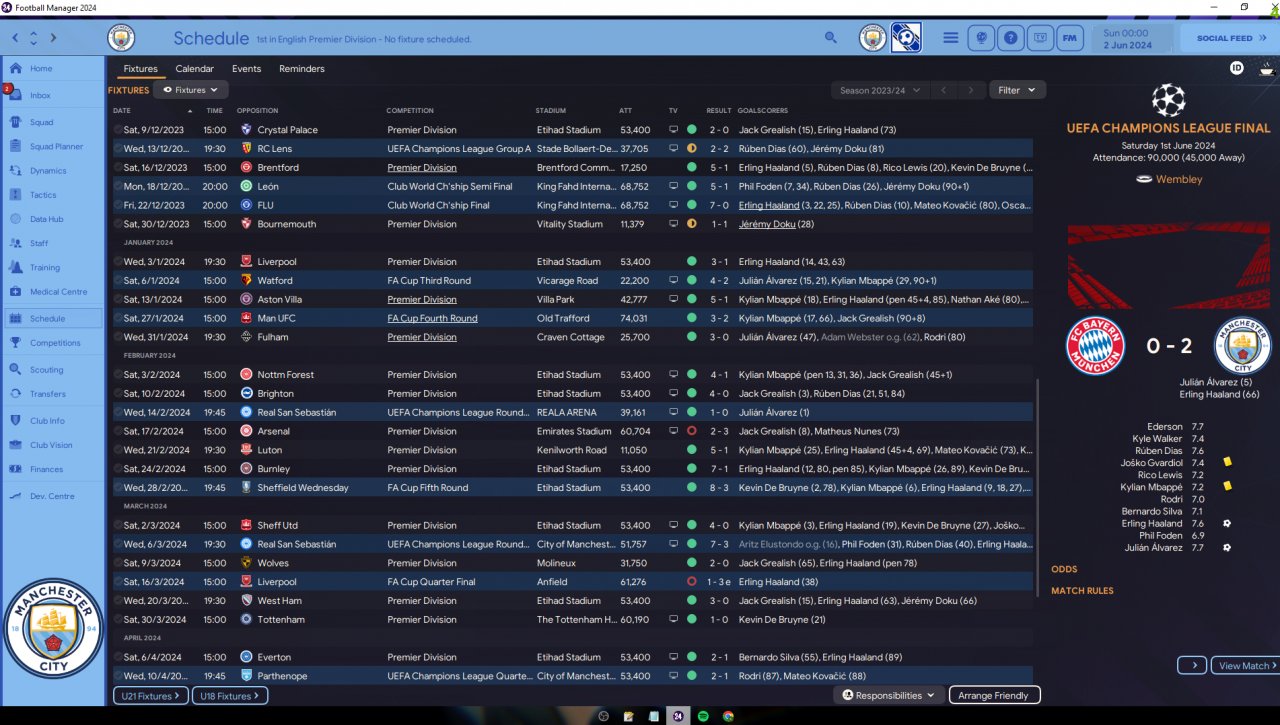This screenshot has width=1280, height=725.
Task: Open the hamburger main menu
Action: coord(951,38)
